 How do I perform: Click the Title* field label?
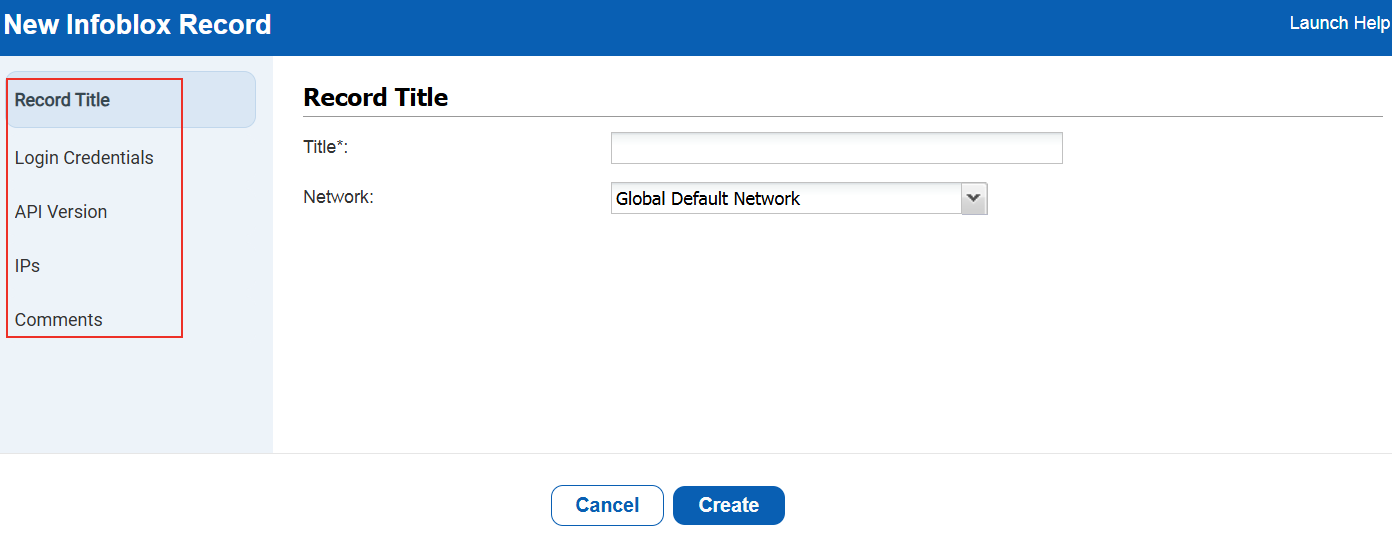tap(325, 147)
